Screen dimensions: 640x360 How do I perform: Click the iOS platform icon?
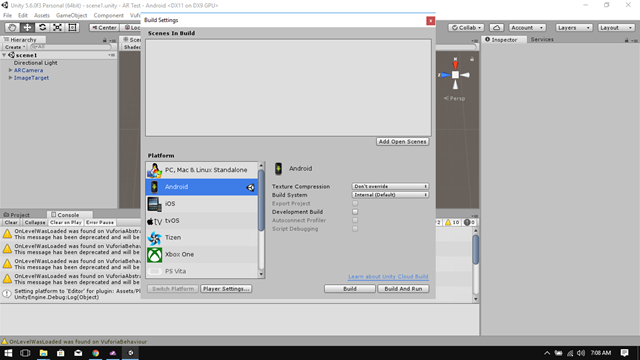pyautogui.click(x=155, y=204)
